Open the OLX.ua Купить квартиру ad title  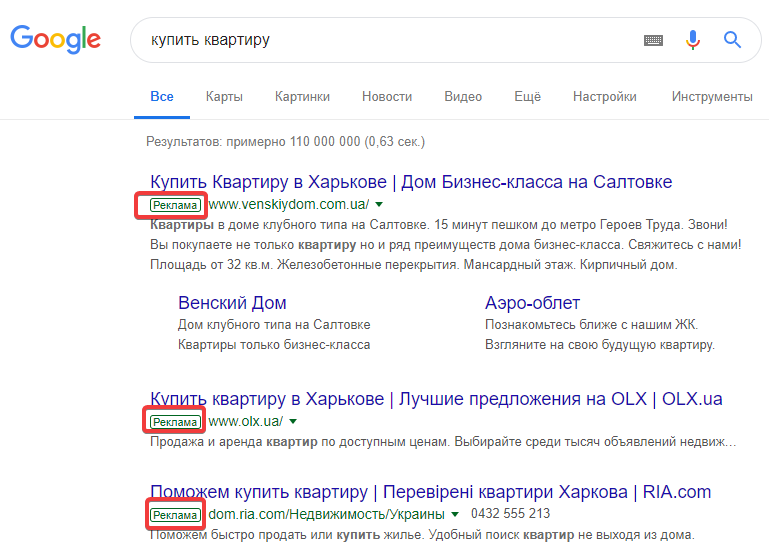tap(436, 399)
